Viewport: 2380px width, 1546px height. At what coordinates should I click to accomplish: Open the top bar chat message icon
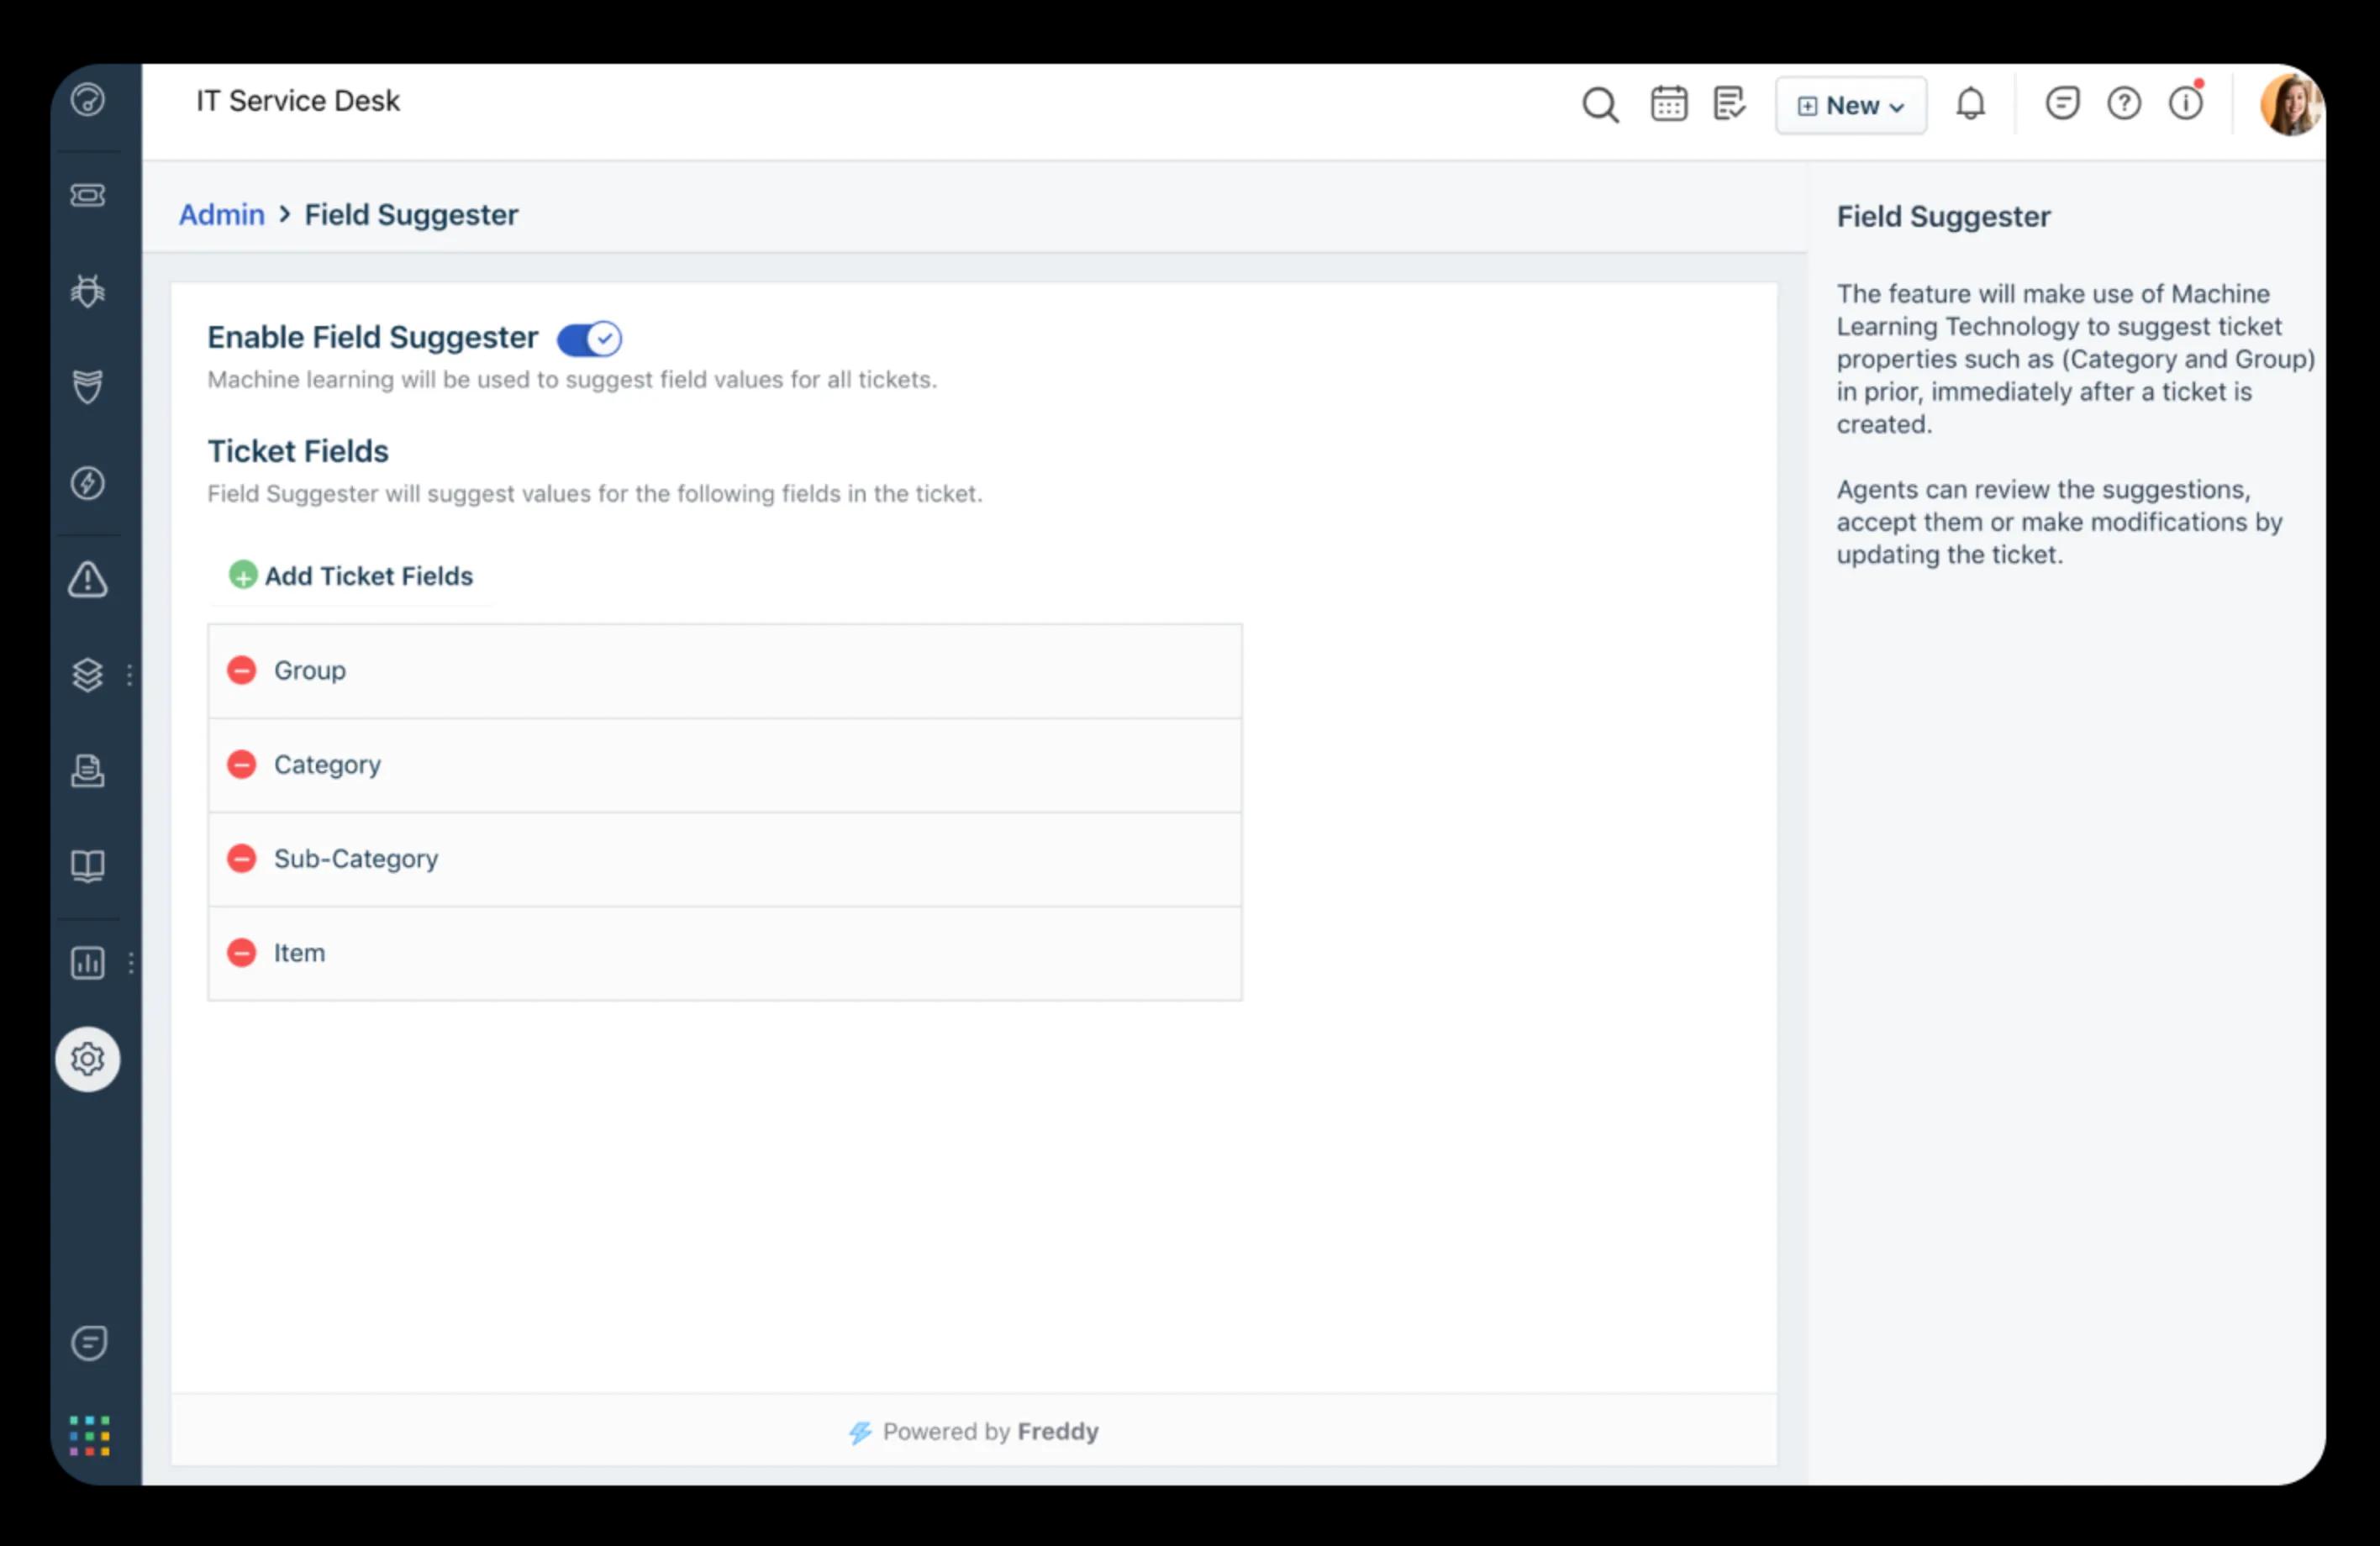click(2062, 103)
